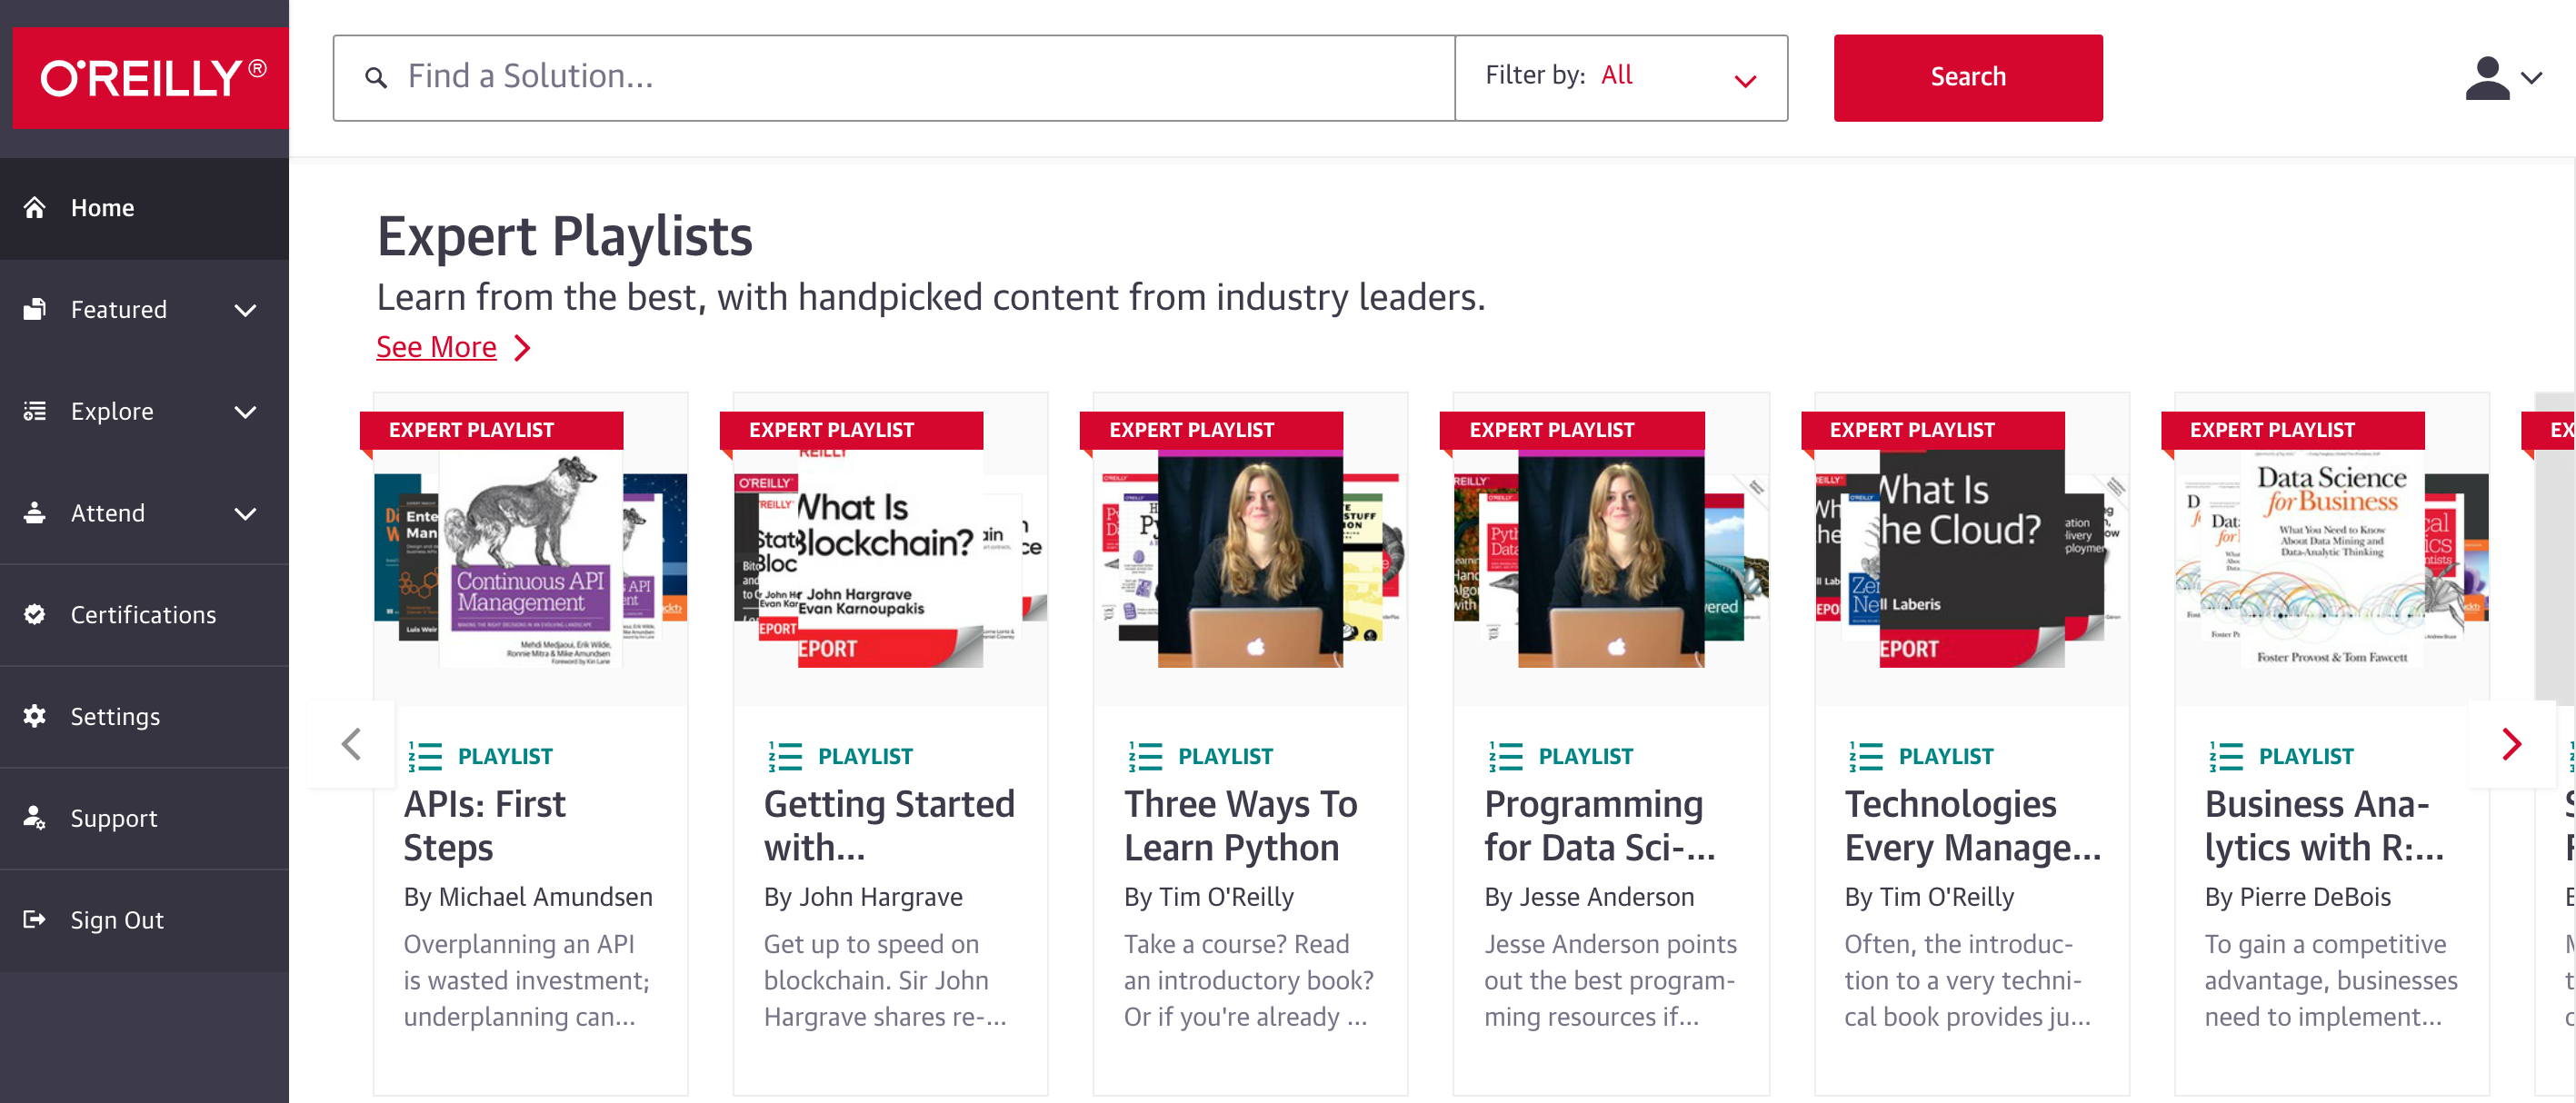
Task: Open Business Analytics with R:... title
Action: point(2324,826)
